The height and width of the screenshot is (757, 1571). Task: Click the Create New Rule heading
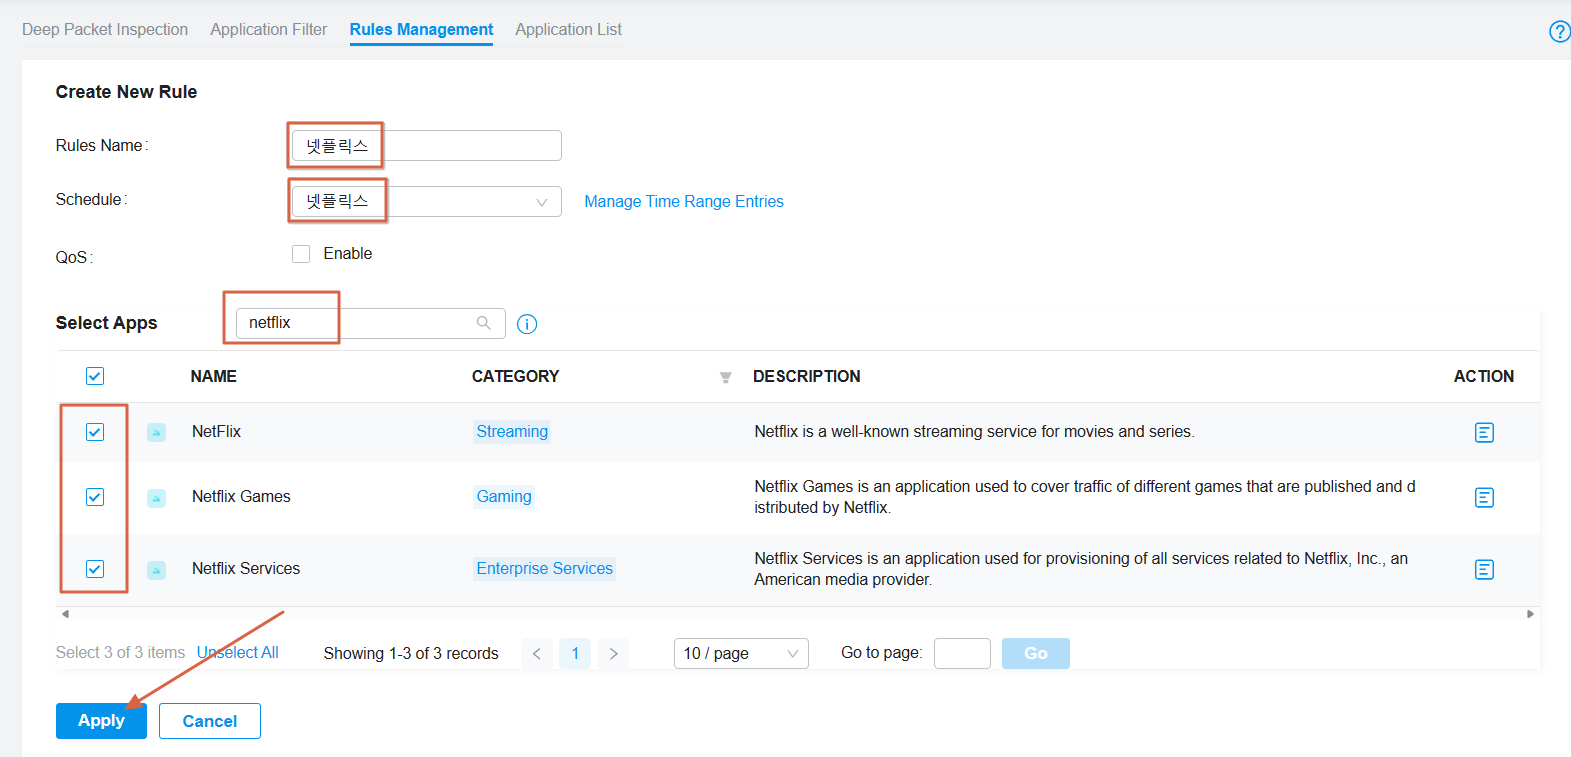pyautogui.click(x=126, y=92)
